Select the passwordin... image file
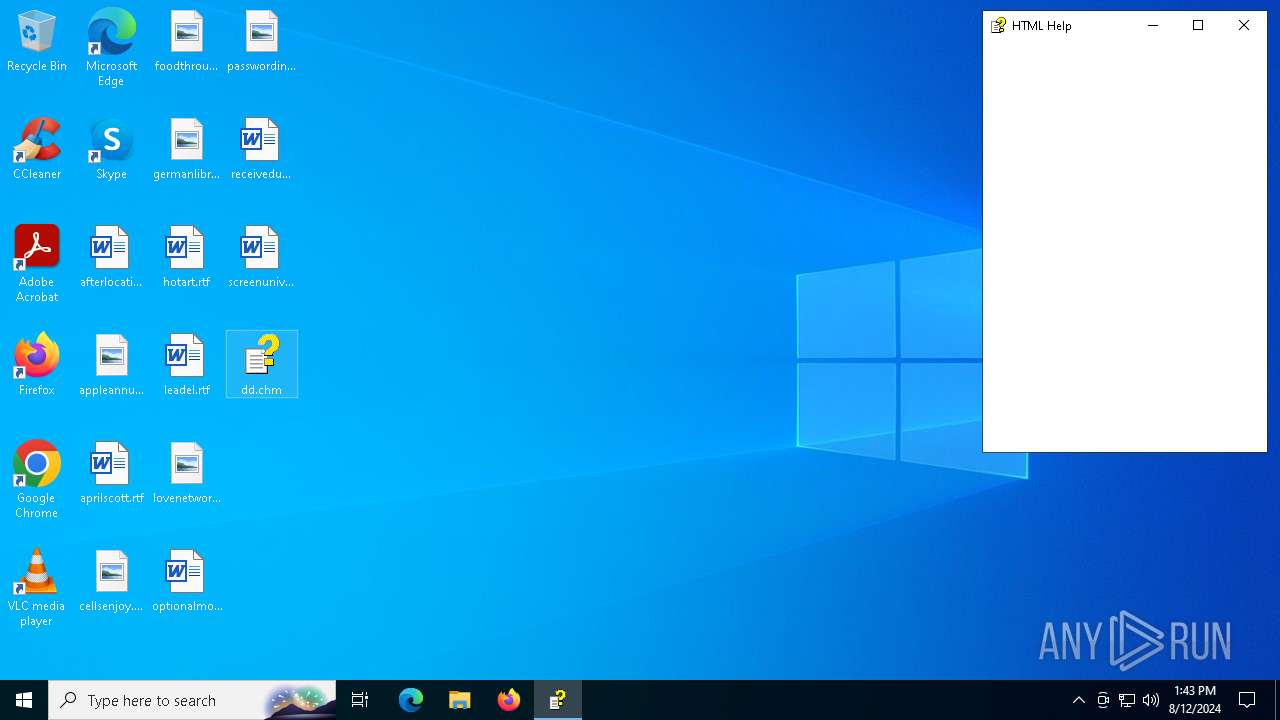The image size is (1280, 720). (x=261, y=42)
